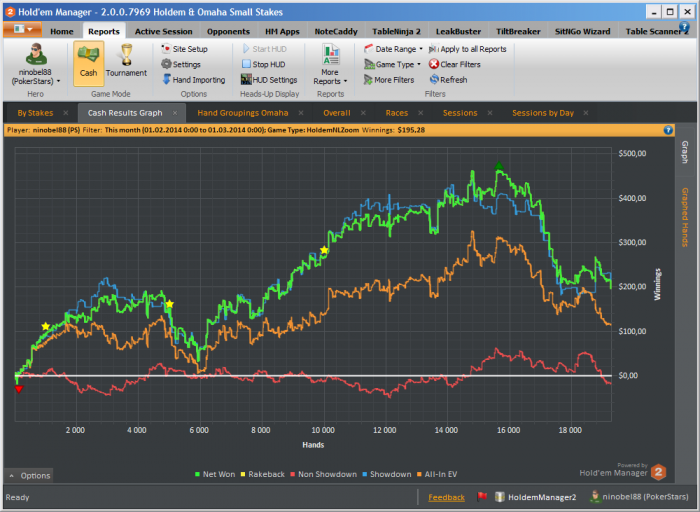The image size is (700, 512).
Task: Click the Refresh icon
Action: coord(434,79)
